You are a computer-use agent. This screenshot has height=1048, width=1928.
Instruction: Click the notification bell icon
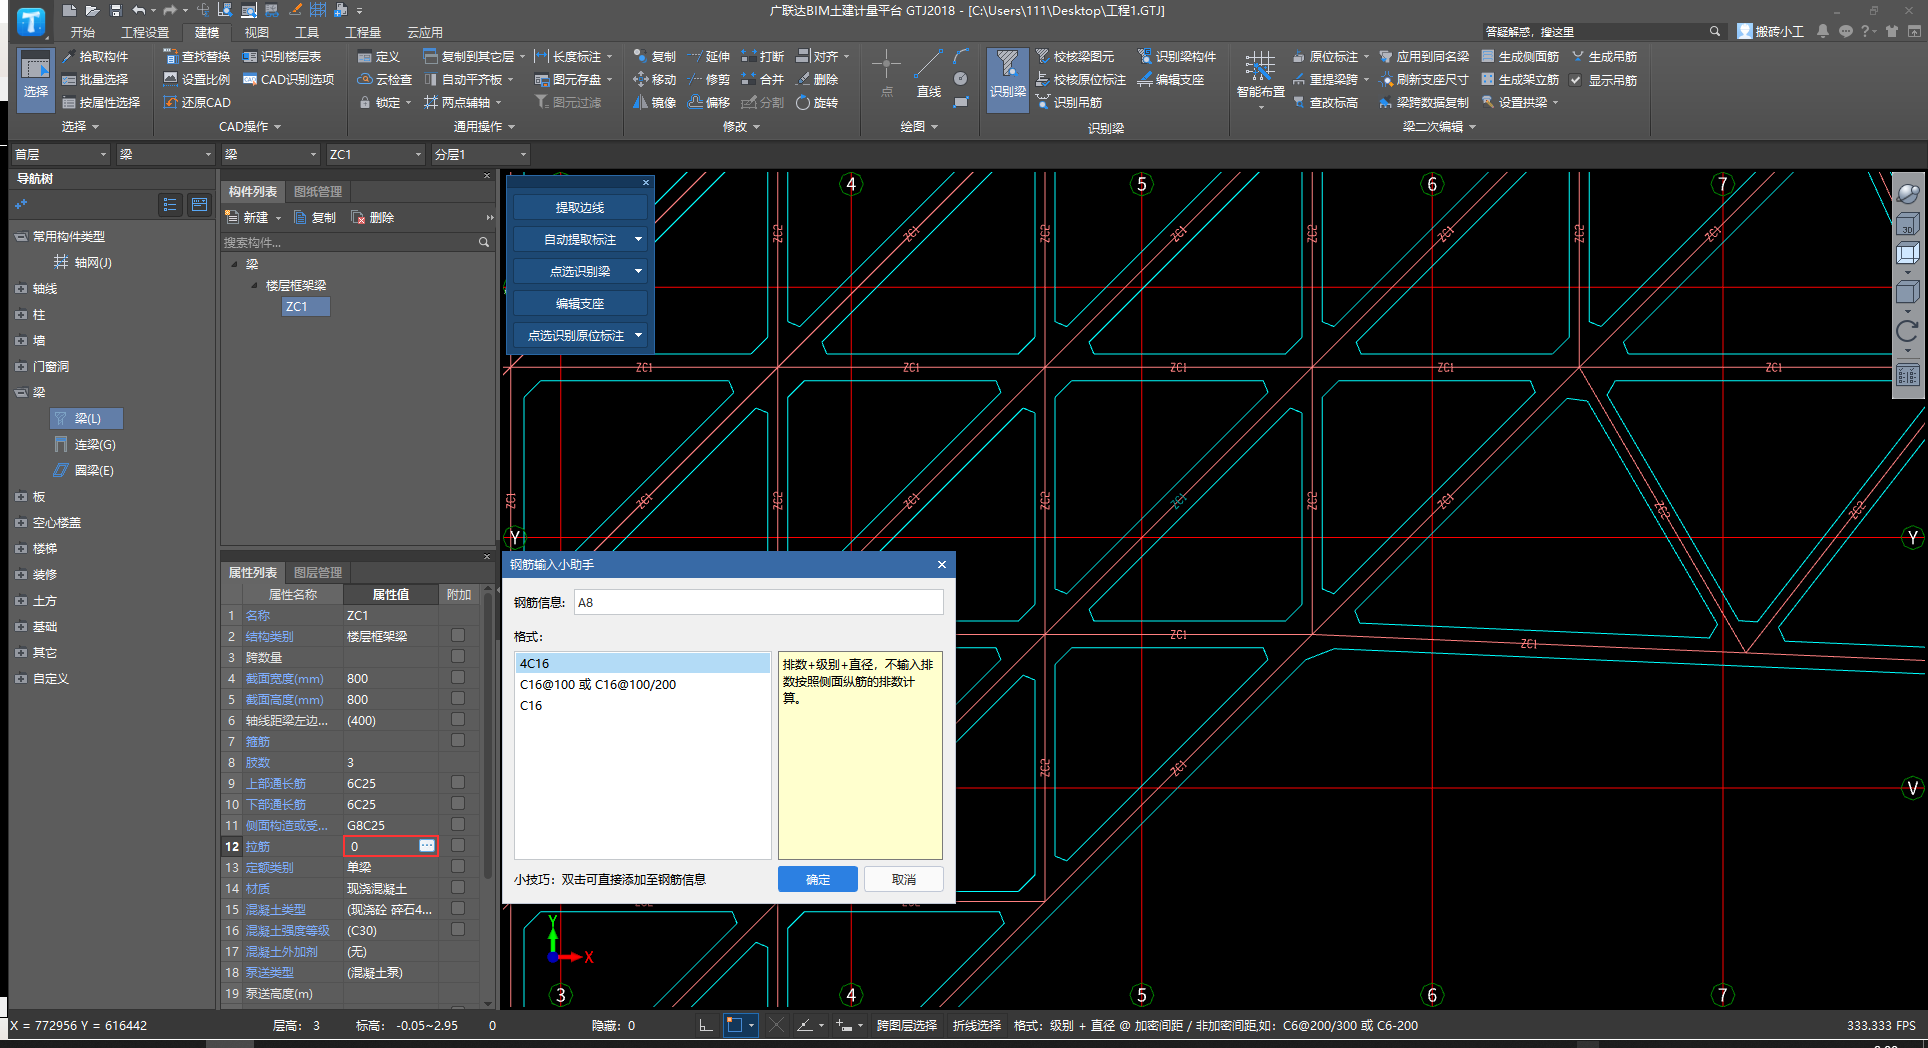point(1823,31)
